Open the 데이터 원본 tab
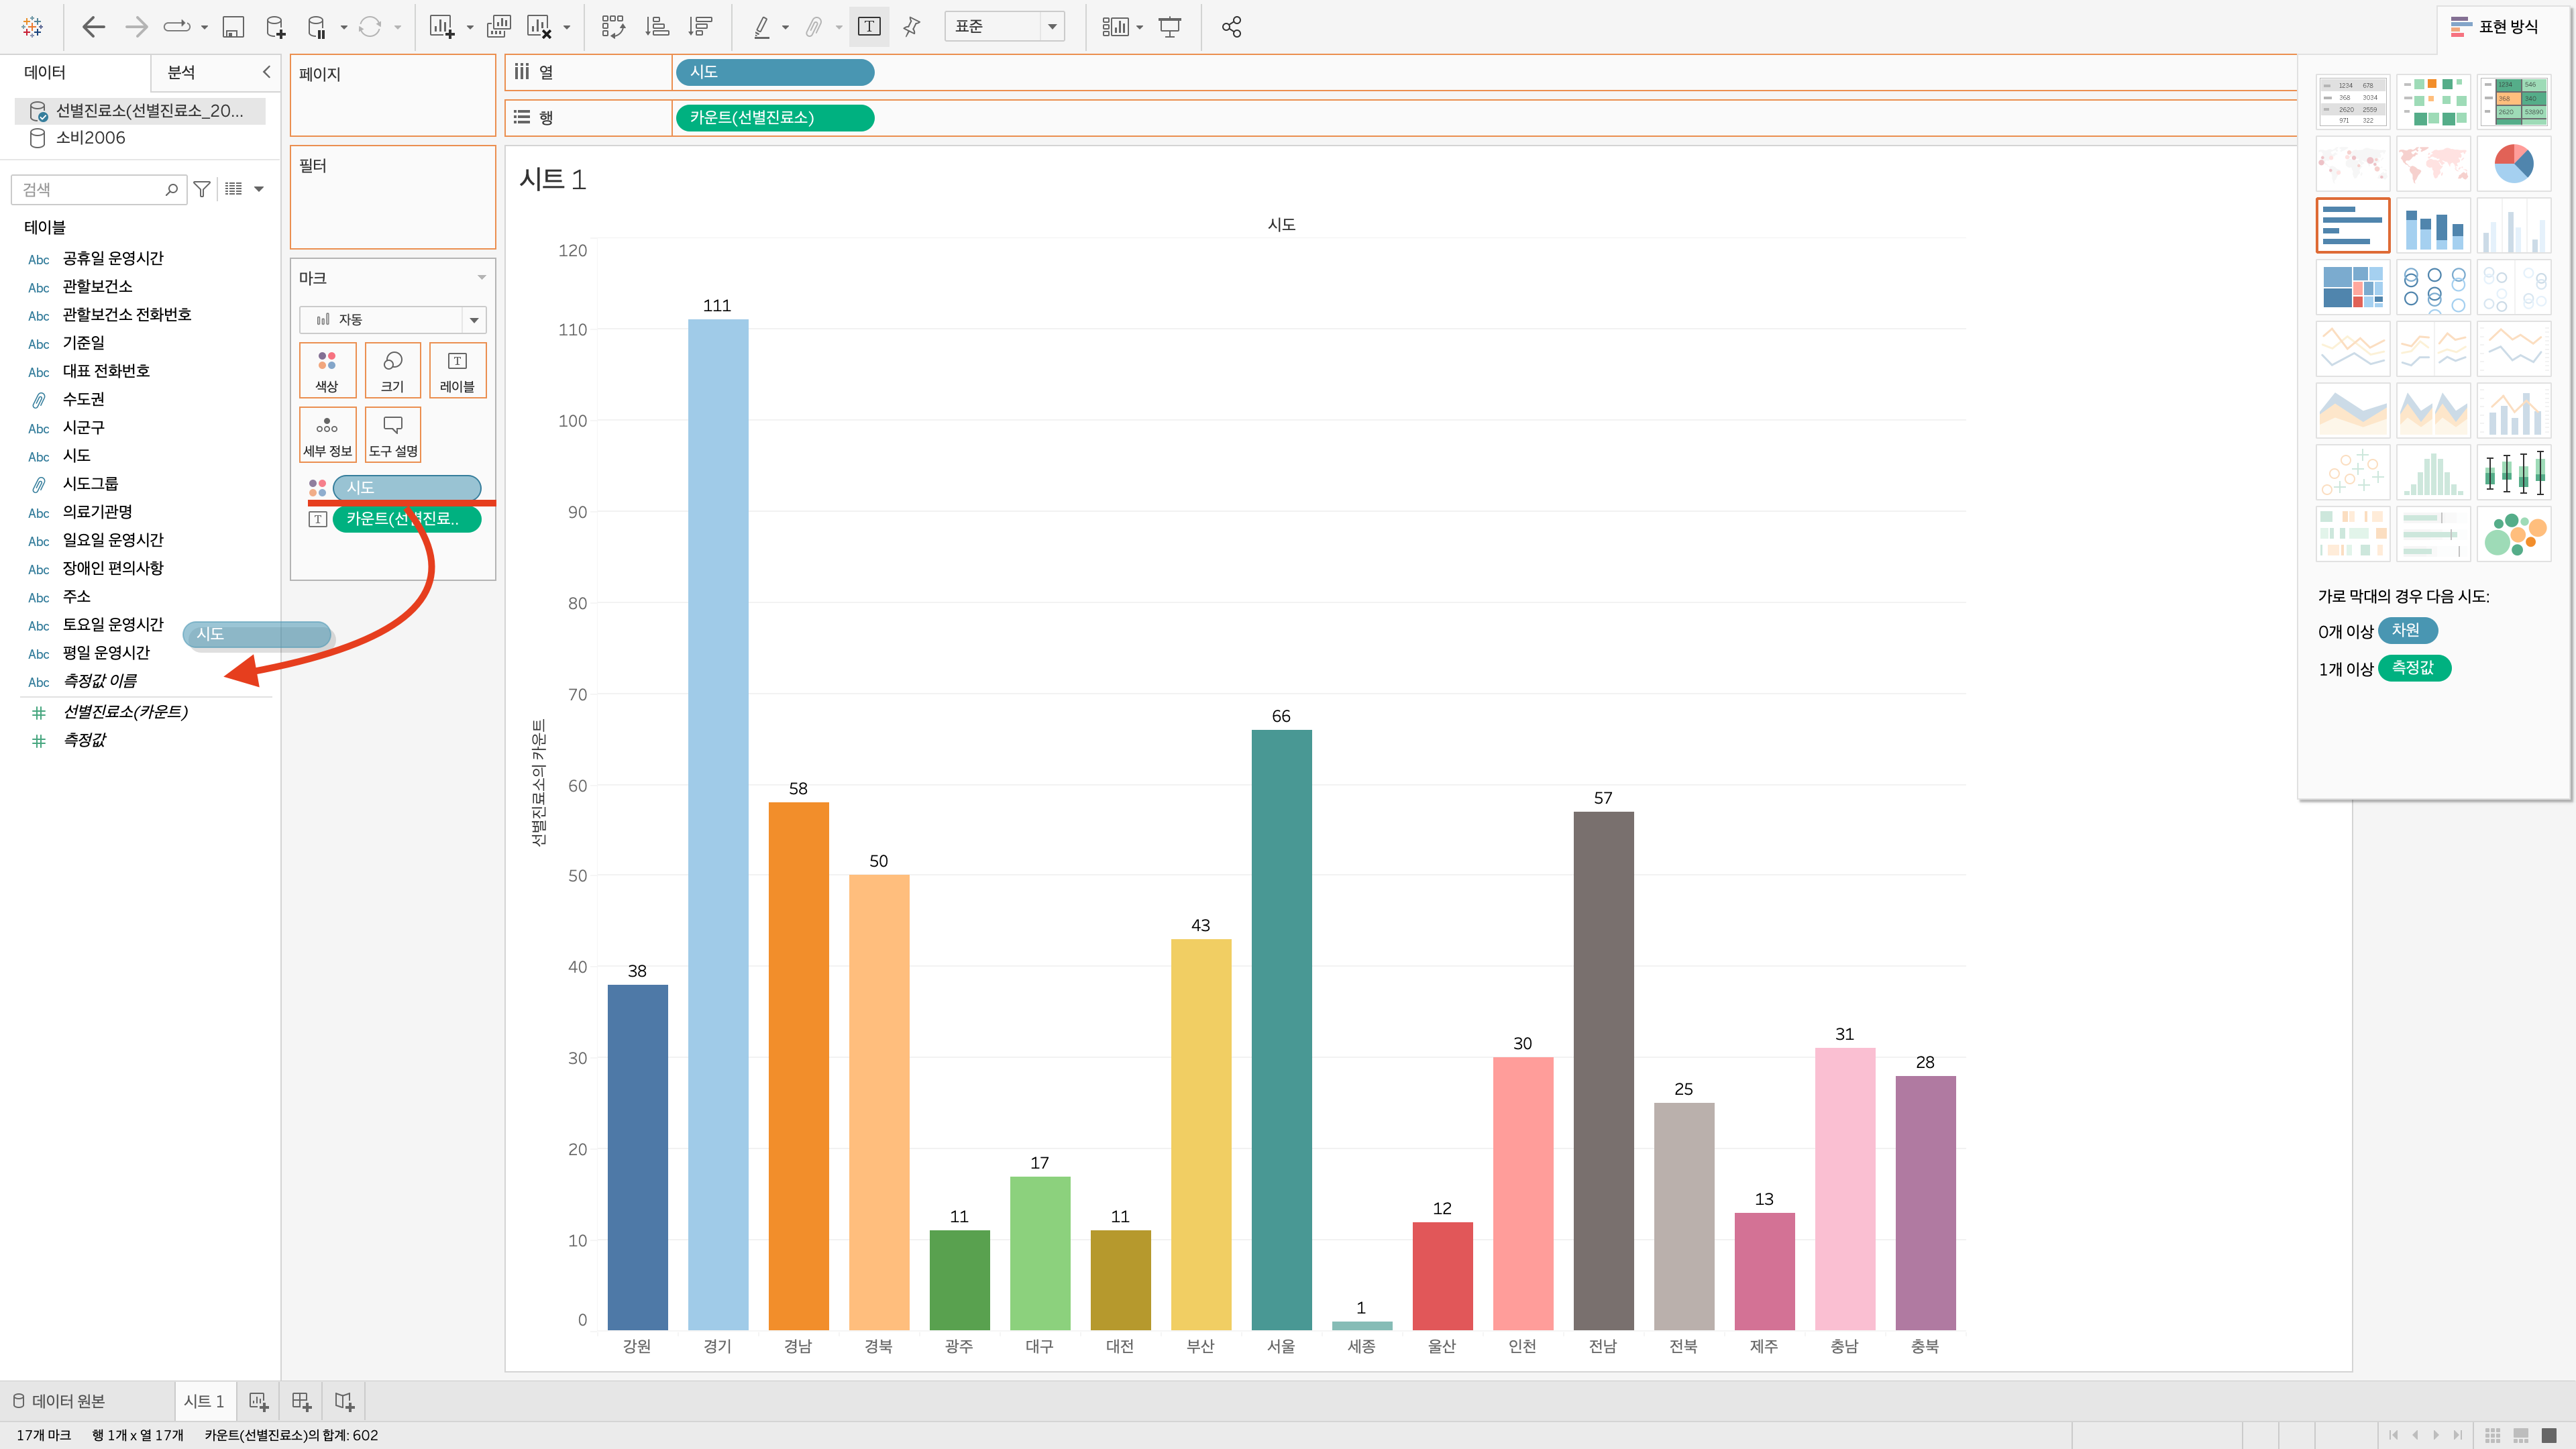Screen dimensions: 2576x1449 (59, 1401)
